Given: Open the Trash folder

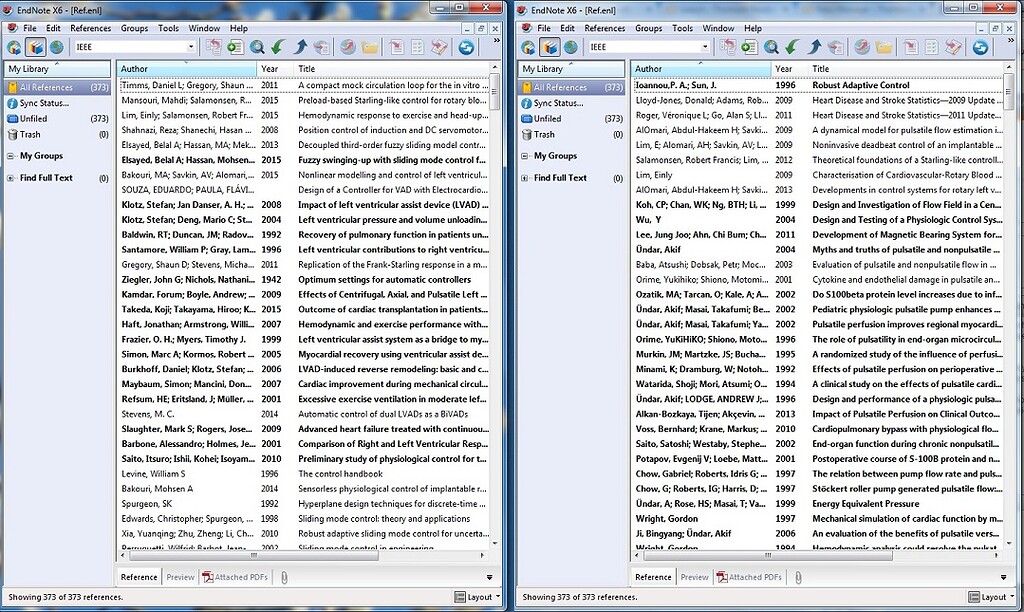Looking at the screenshot, I should click(40, 132).
